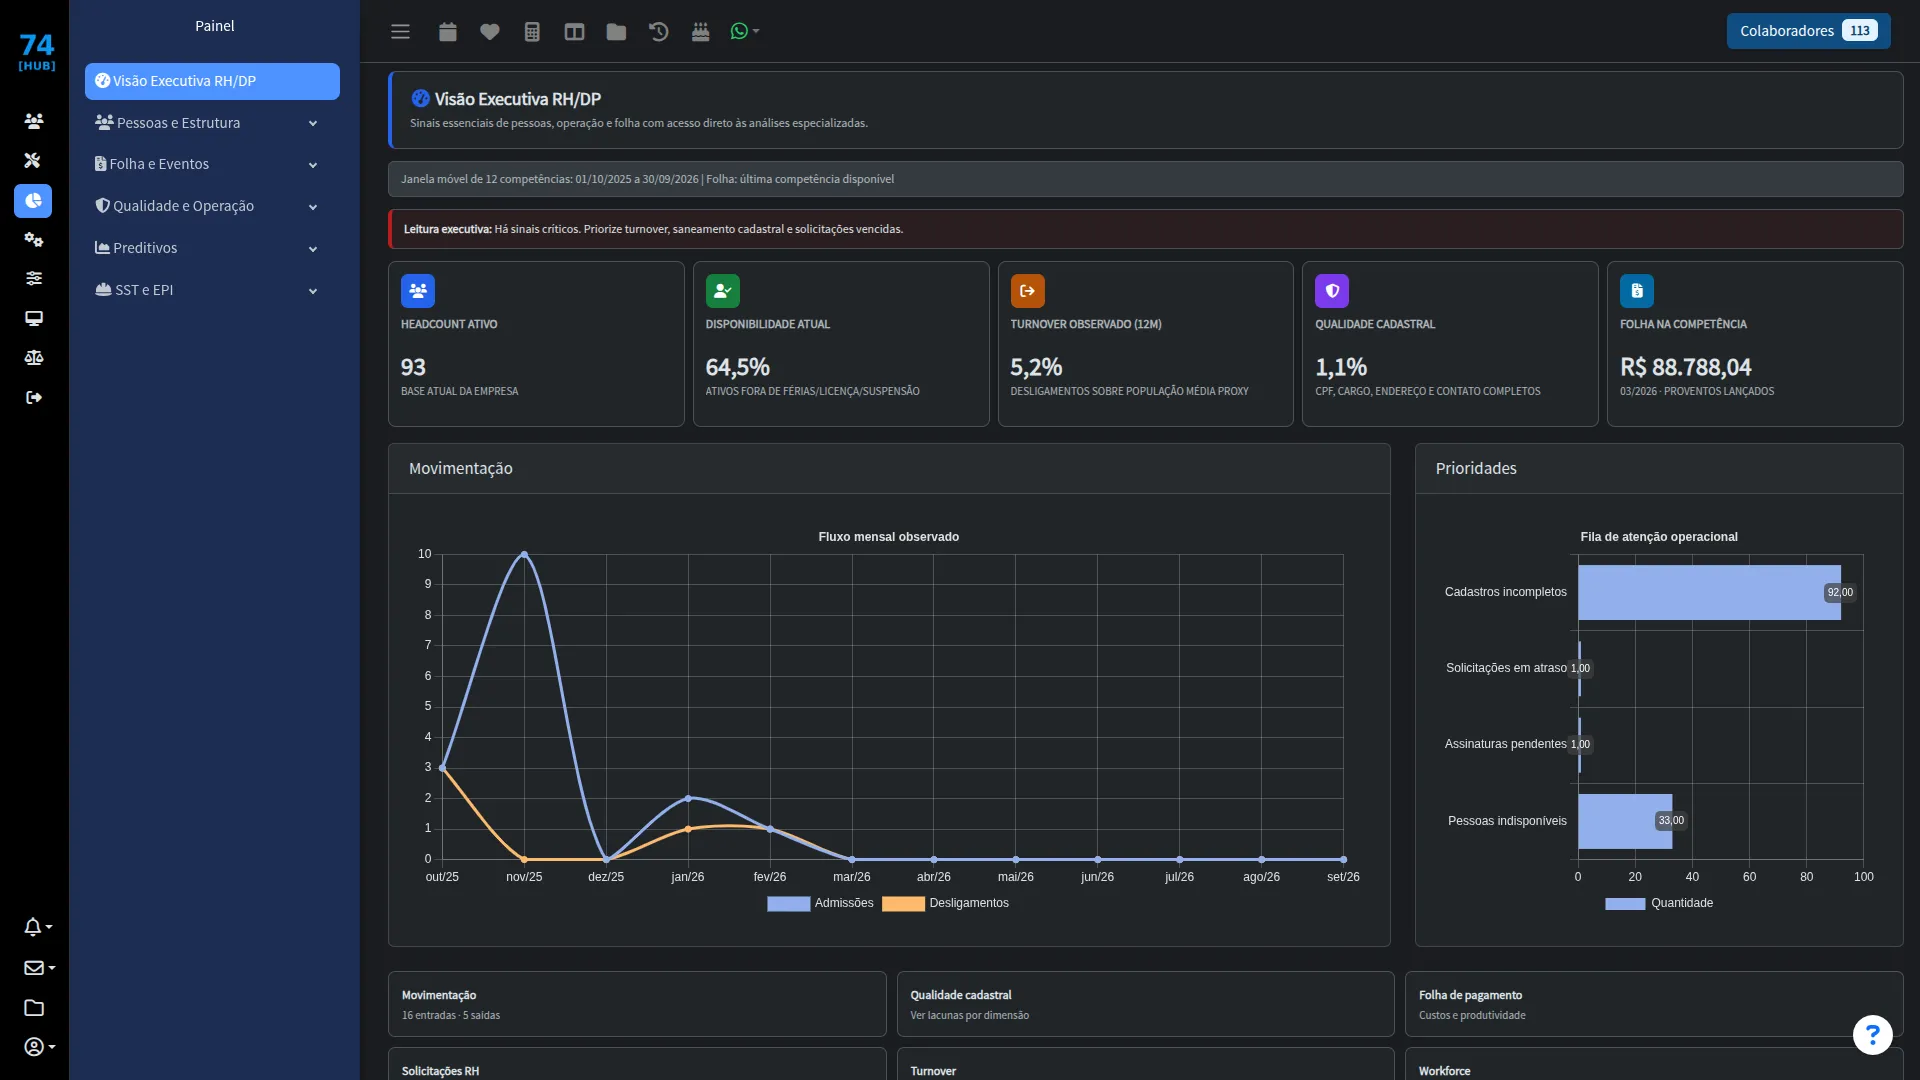Open the envelope messages menu
1920x1080 pixels.
[39, 967]
